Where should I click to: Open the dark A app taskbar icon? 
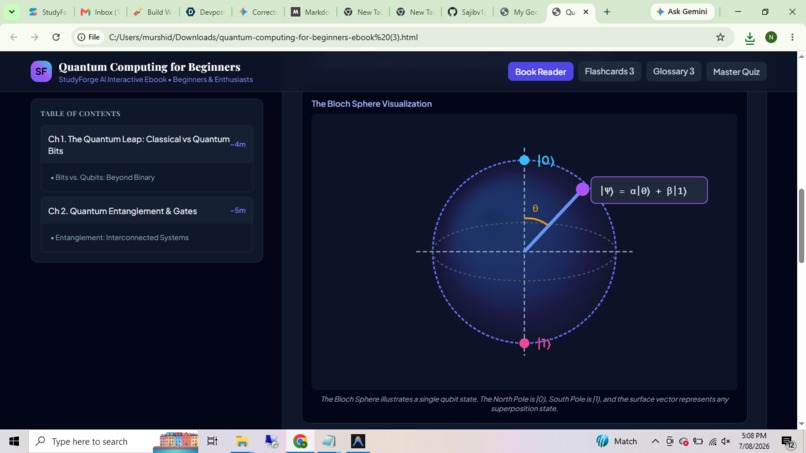358,441
